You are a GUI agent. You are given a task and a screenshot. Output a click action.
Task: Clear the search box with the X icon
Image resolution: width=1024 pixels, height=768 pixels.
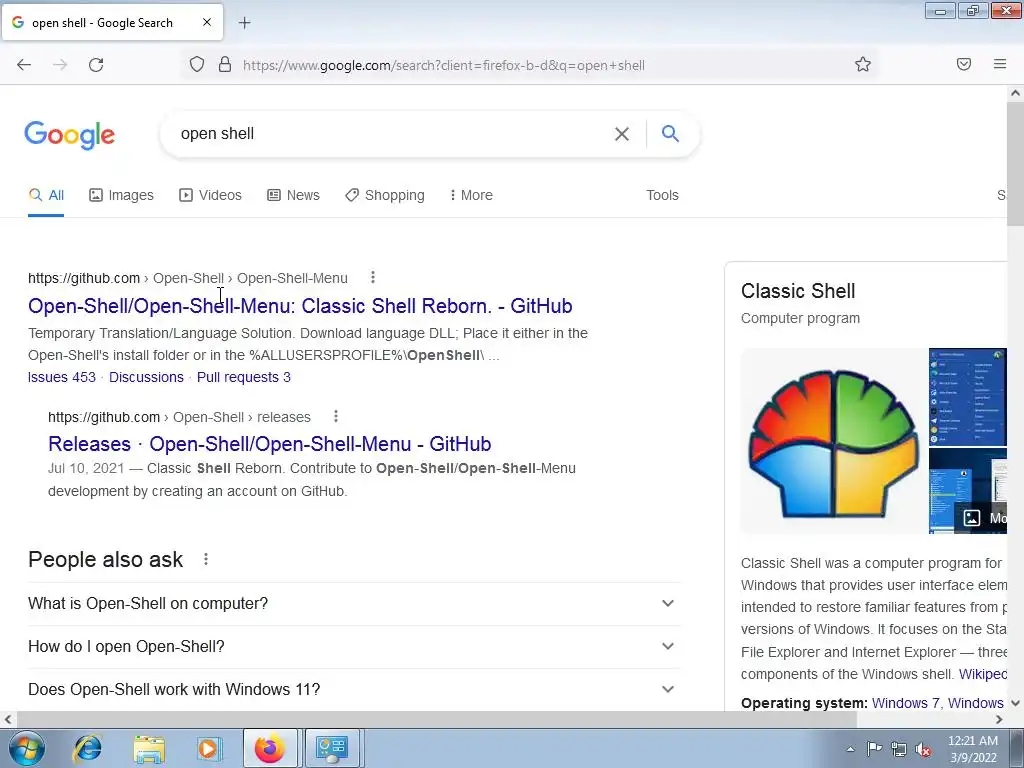622,134
